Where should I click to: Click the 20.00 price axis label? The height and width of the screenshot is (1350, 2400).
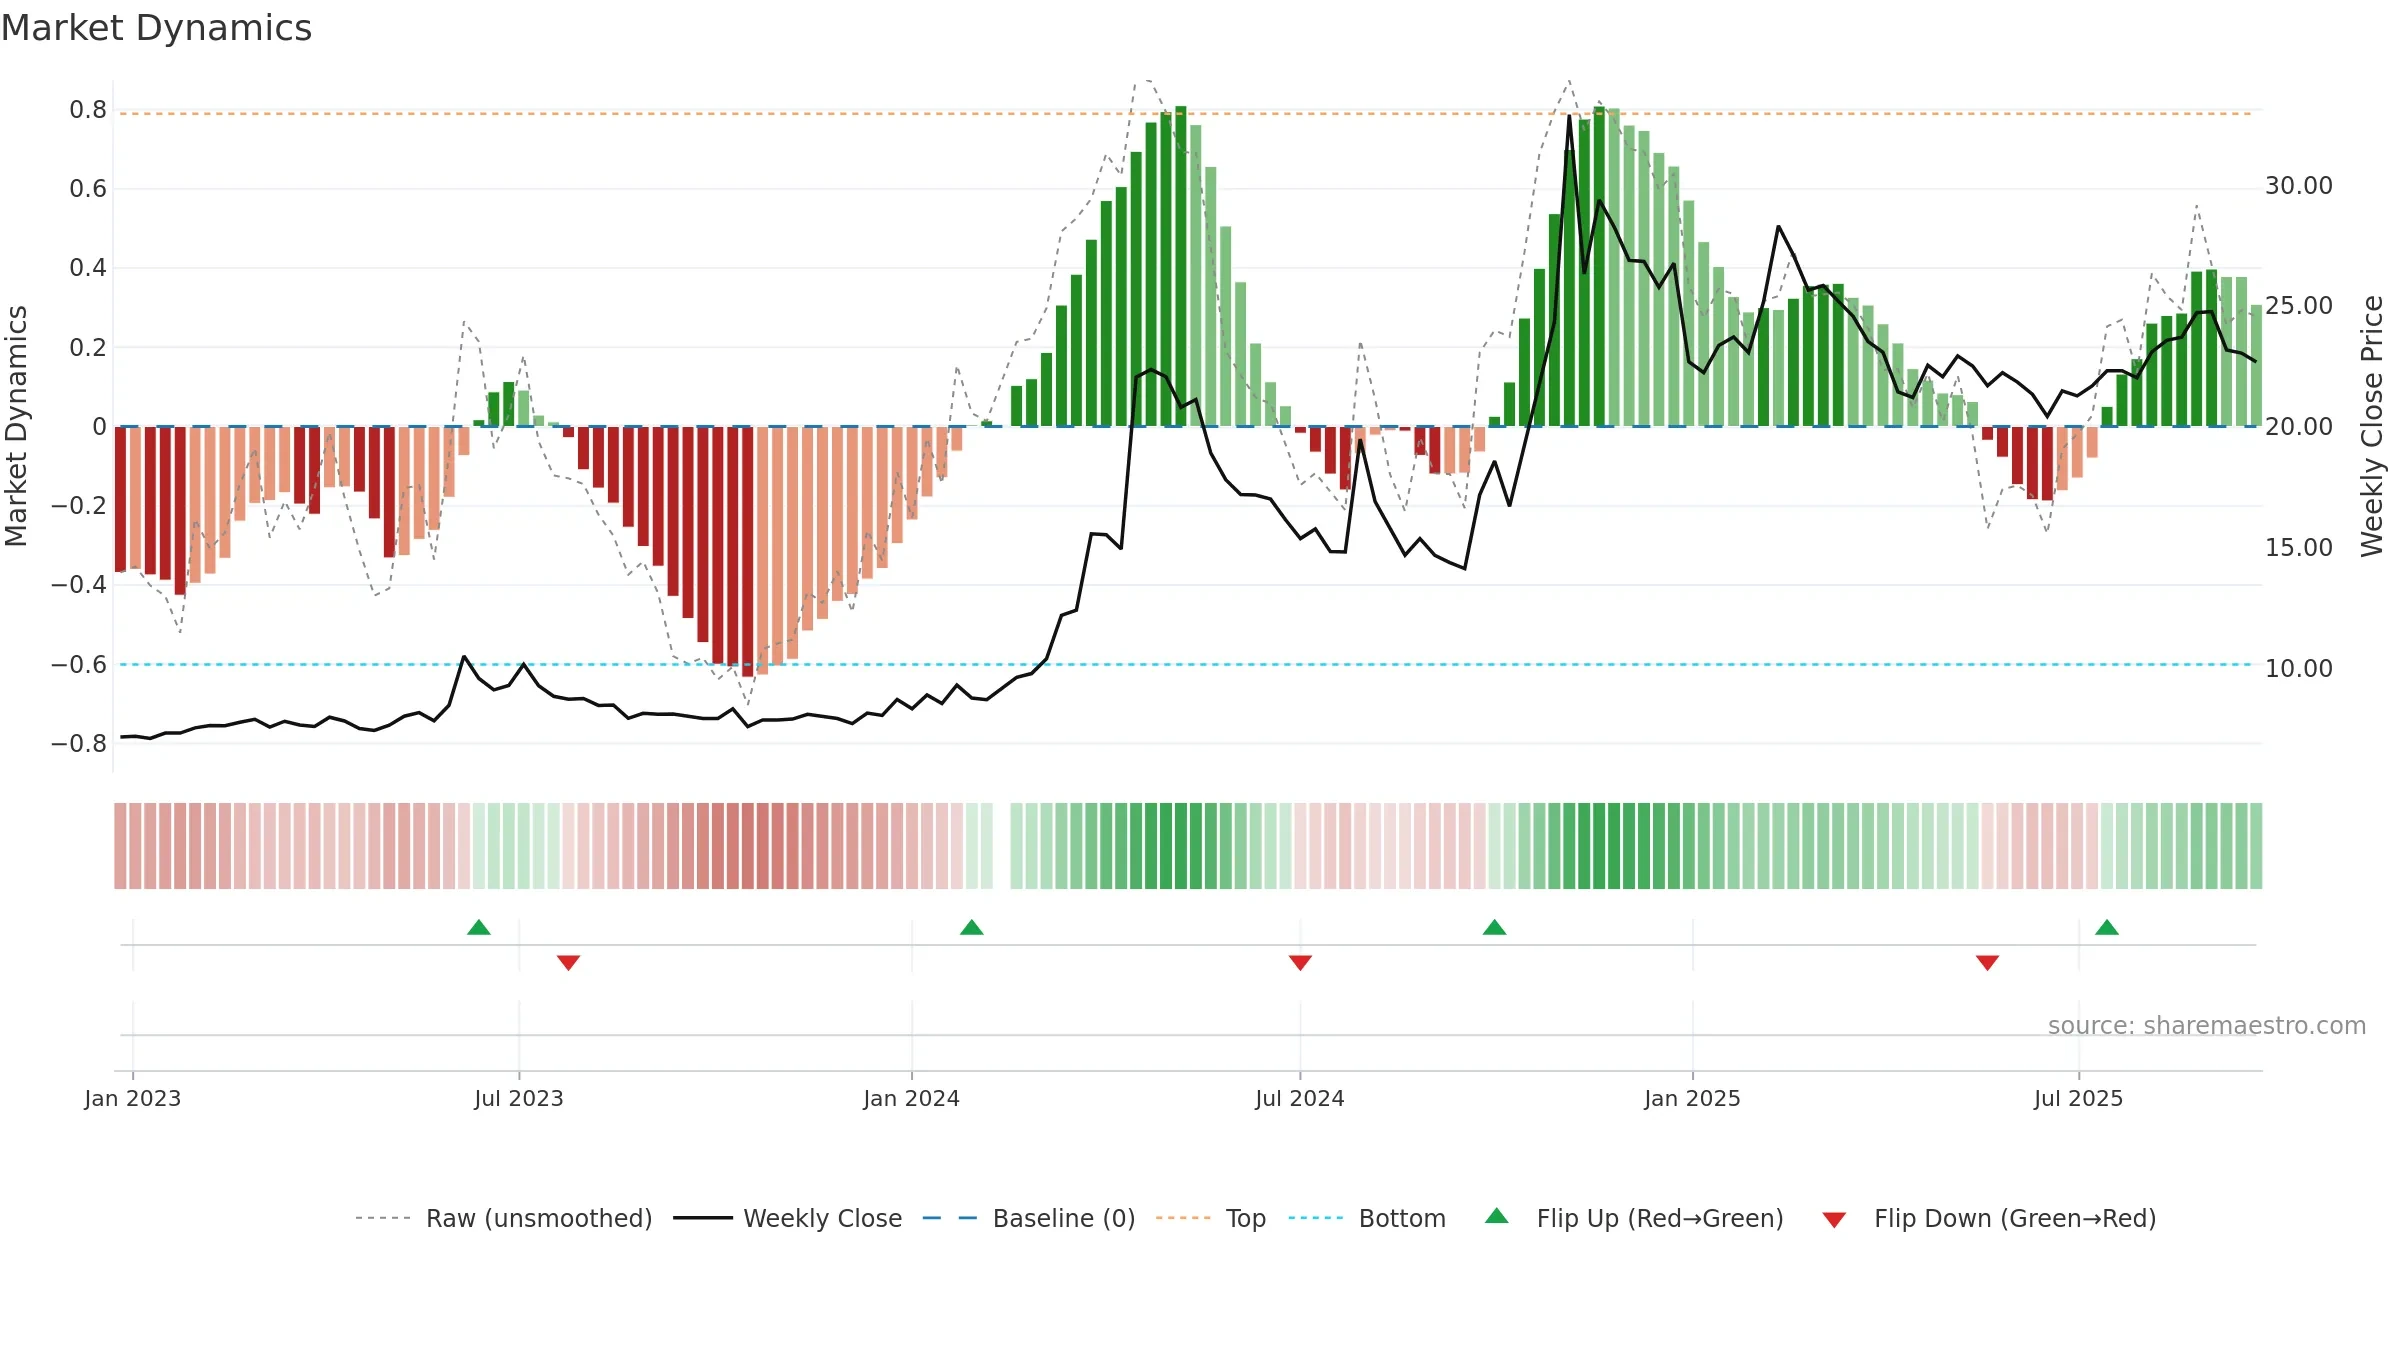point(2299,427)
